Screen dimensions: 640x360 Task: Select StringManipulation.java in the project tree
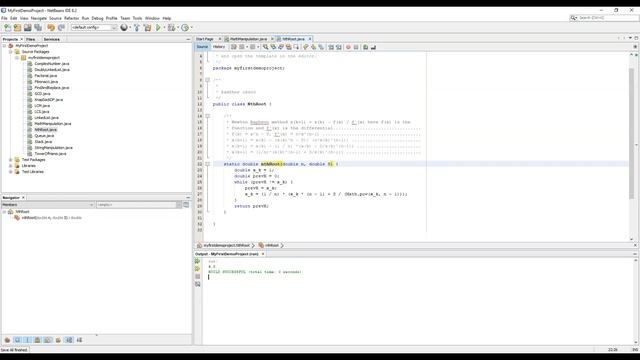(53, 148)
